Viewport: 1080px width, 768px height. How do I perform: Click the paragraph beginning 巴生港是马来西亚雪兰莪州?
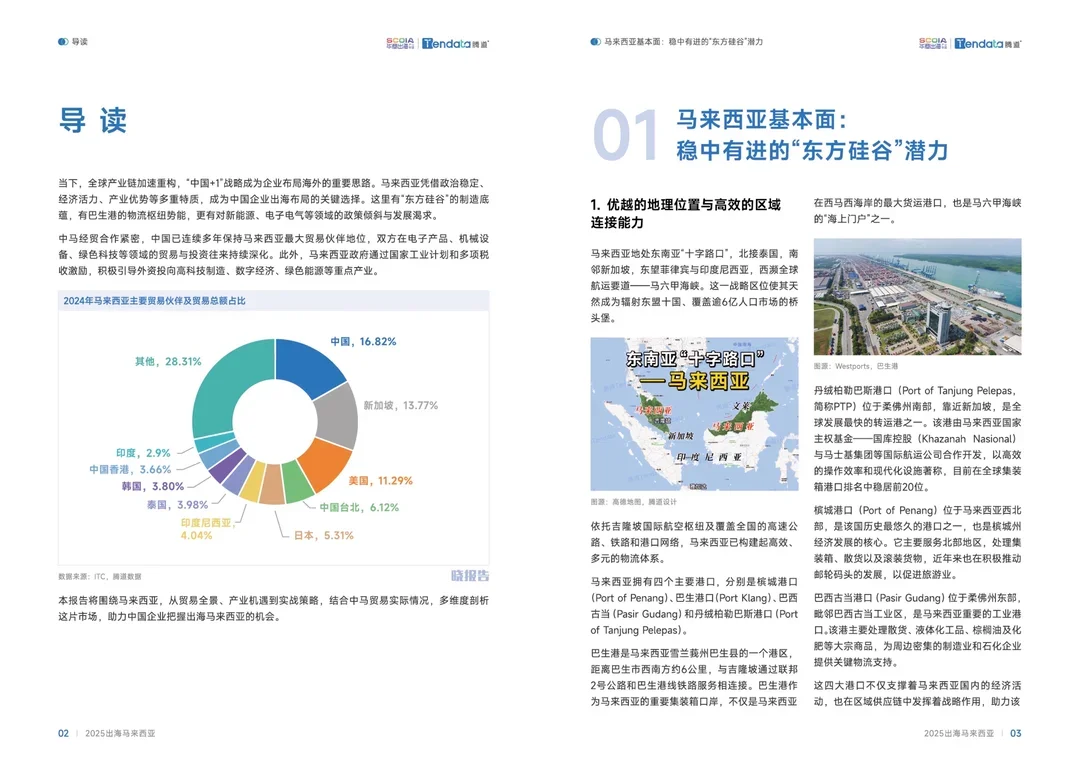tap(694, 677)
